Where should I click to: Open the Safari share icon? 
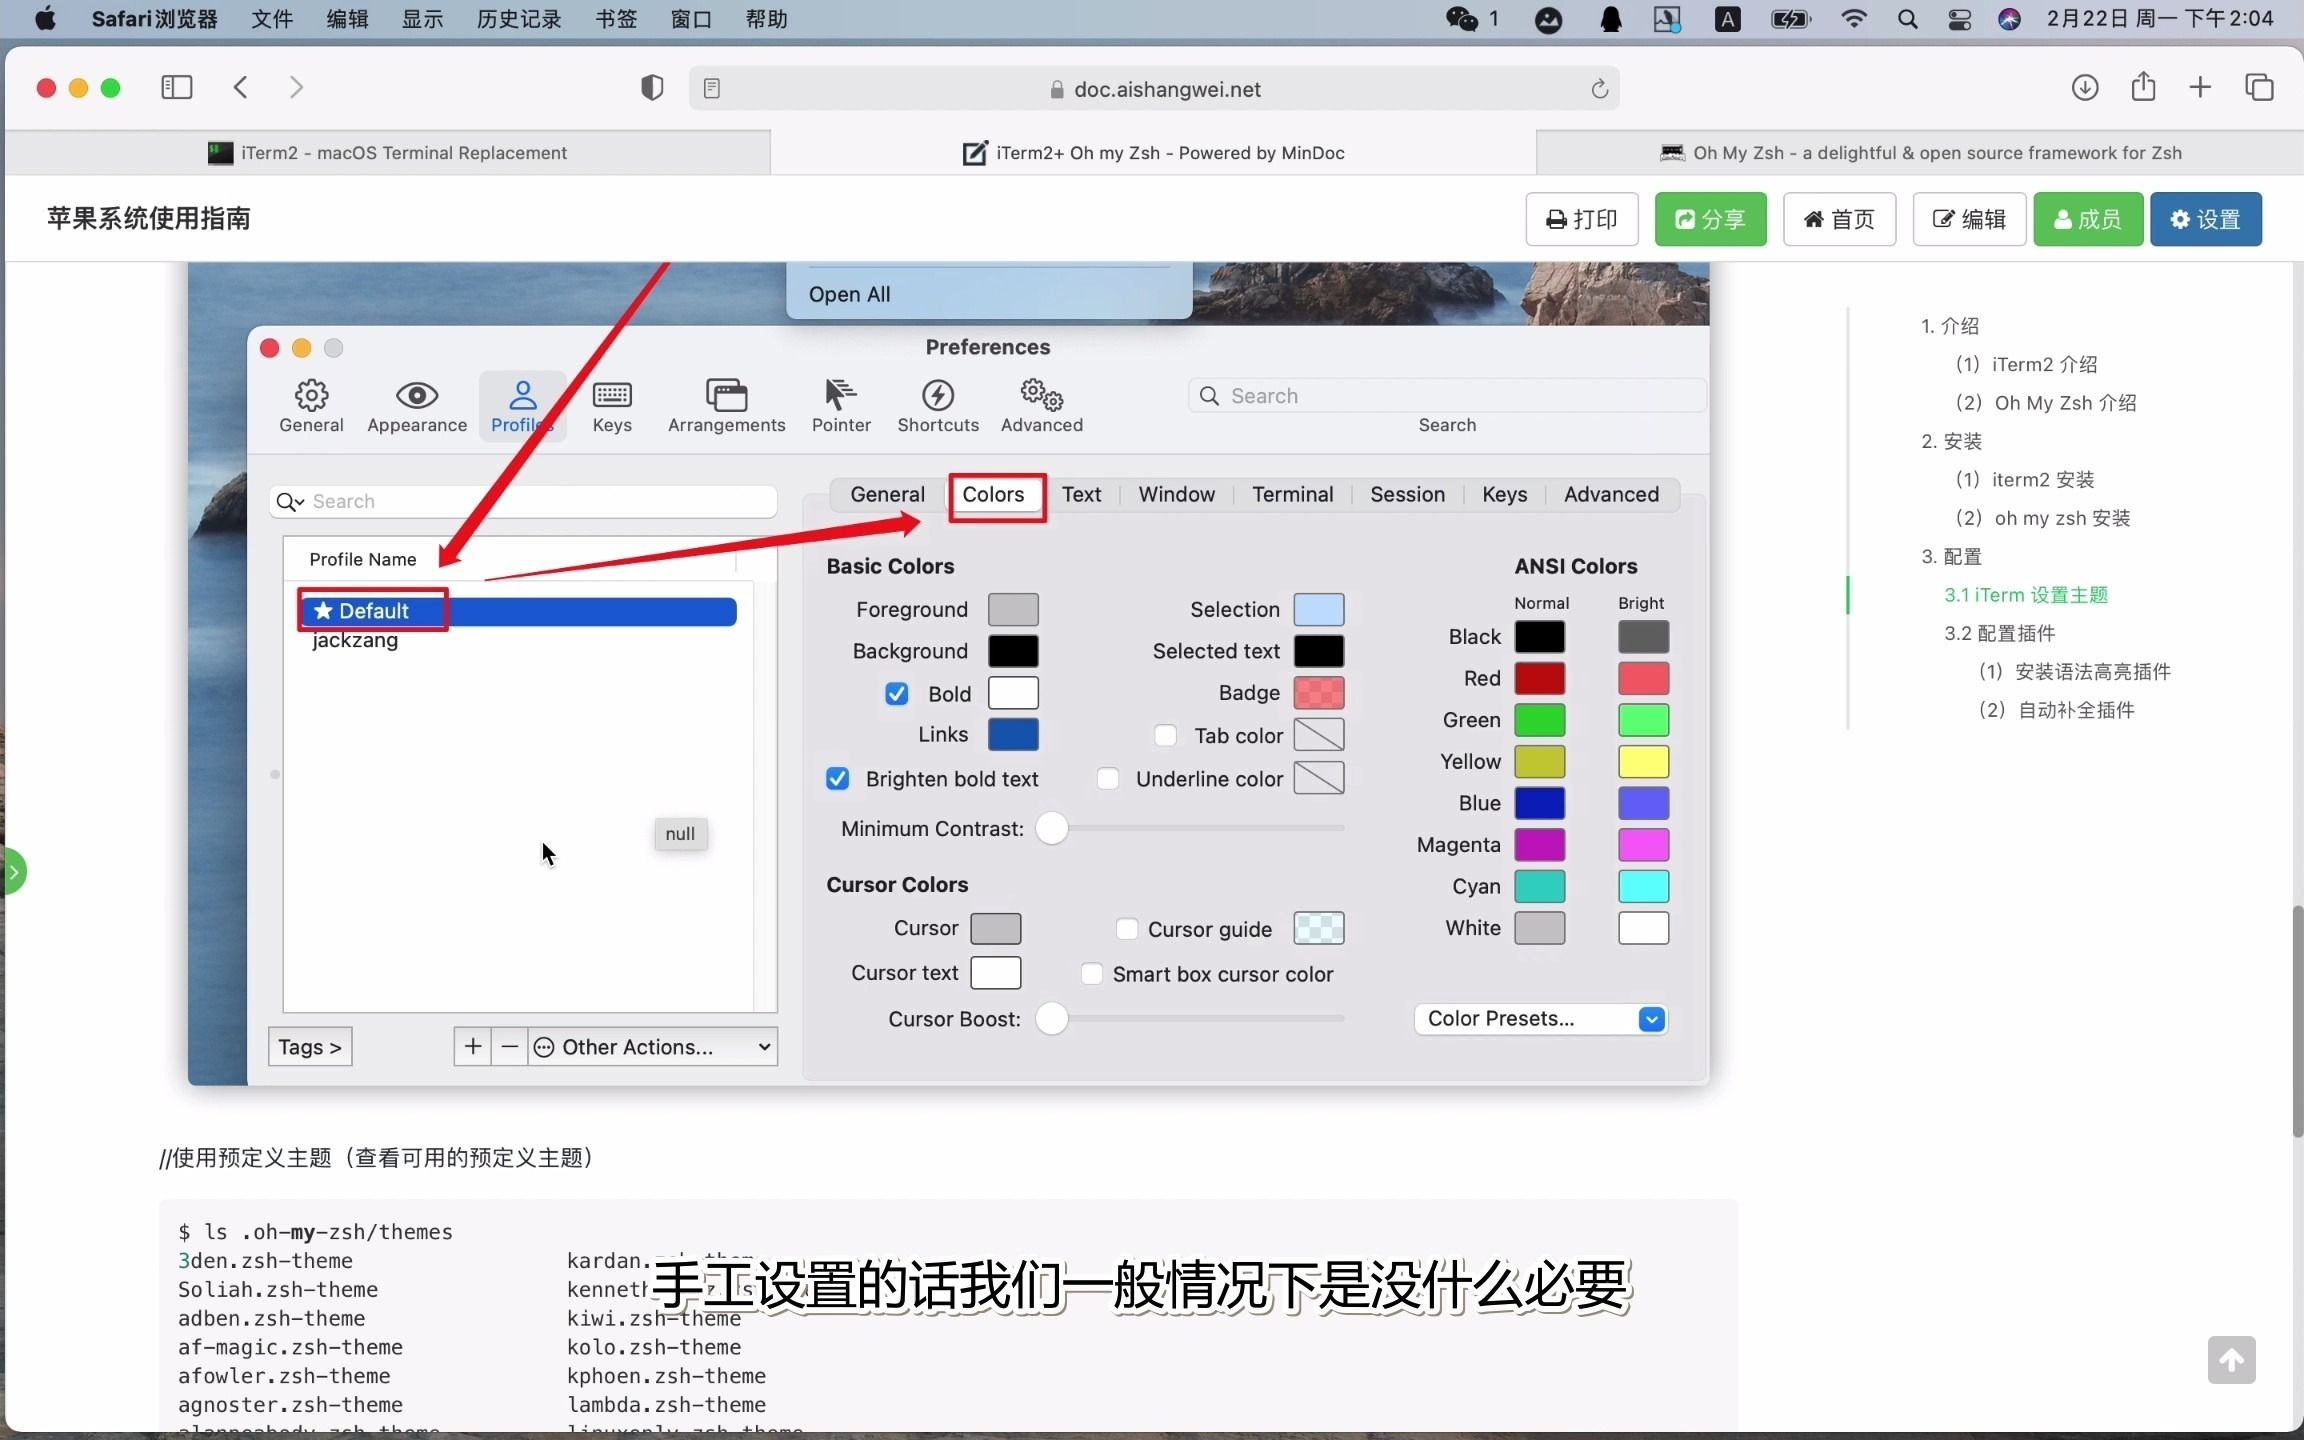tap(2143, 87)
